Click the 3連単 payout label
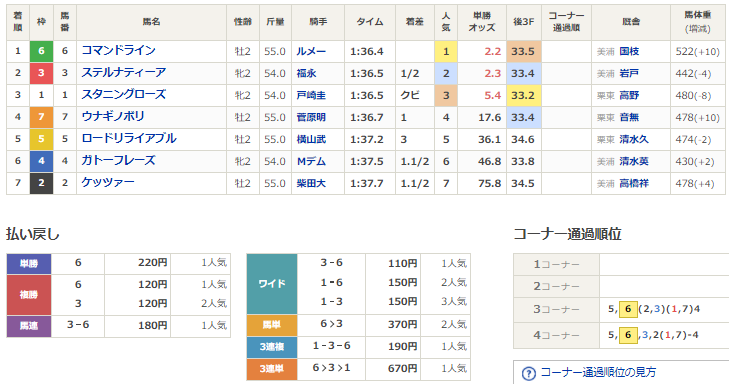 point(272,369)
